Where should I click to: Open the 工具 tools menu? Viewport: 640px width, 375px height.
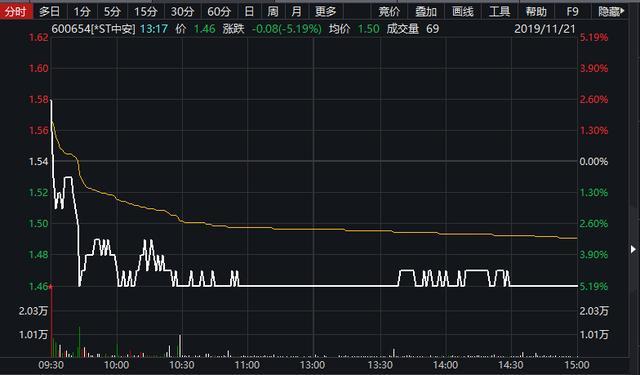[x=499, y=11]
